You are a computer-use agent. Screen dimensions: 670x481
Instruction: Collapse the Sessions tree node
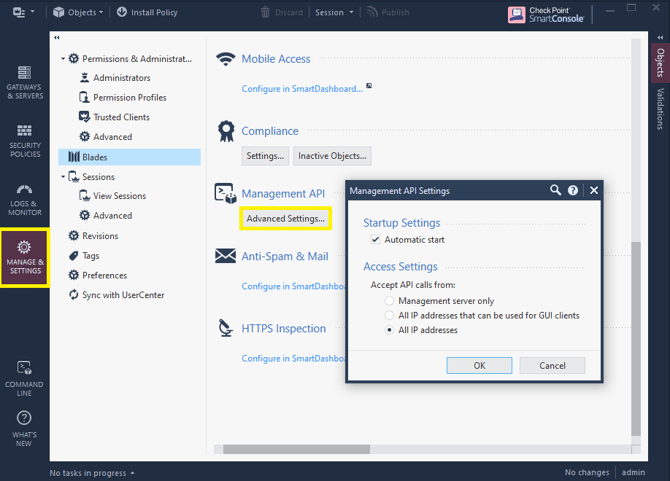[63, 177]
